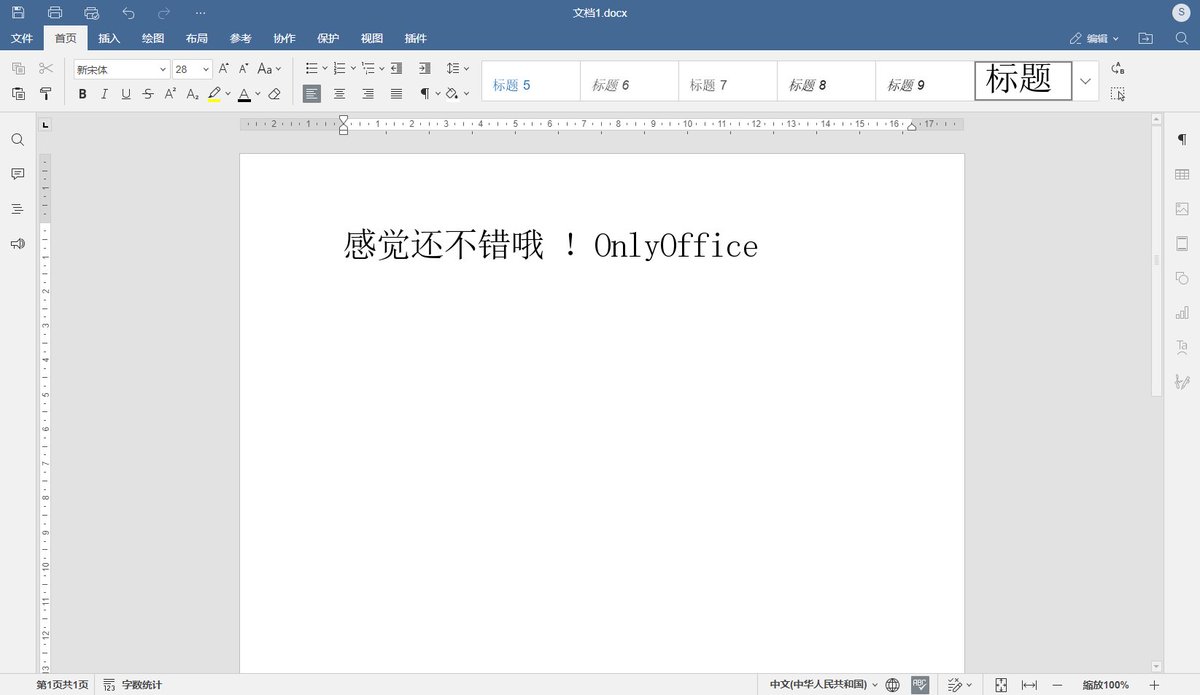Open the Feedback megaphone icon in sidebar
The image size is (1200, 695).
click(17, 243)
